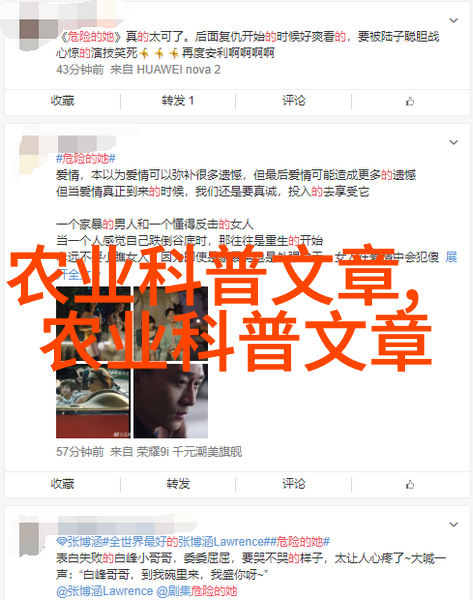Open the #危险的她# hashtag link

coord(86,158)
